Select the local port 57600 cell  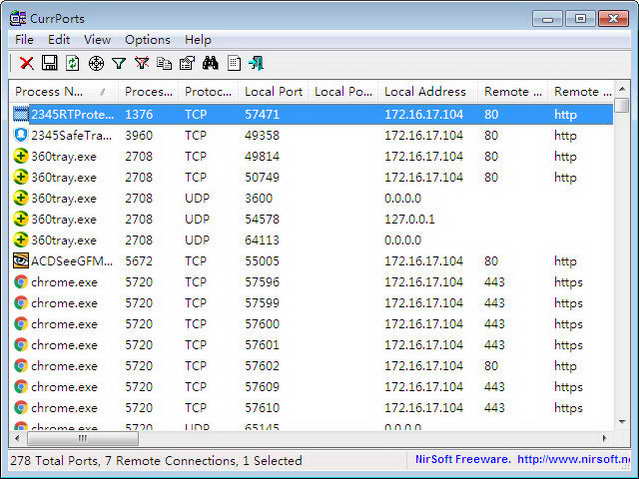(262, 324)
